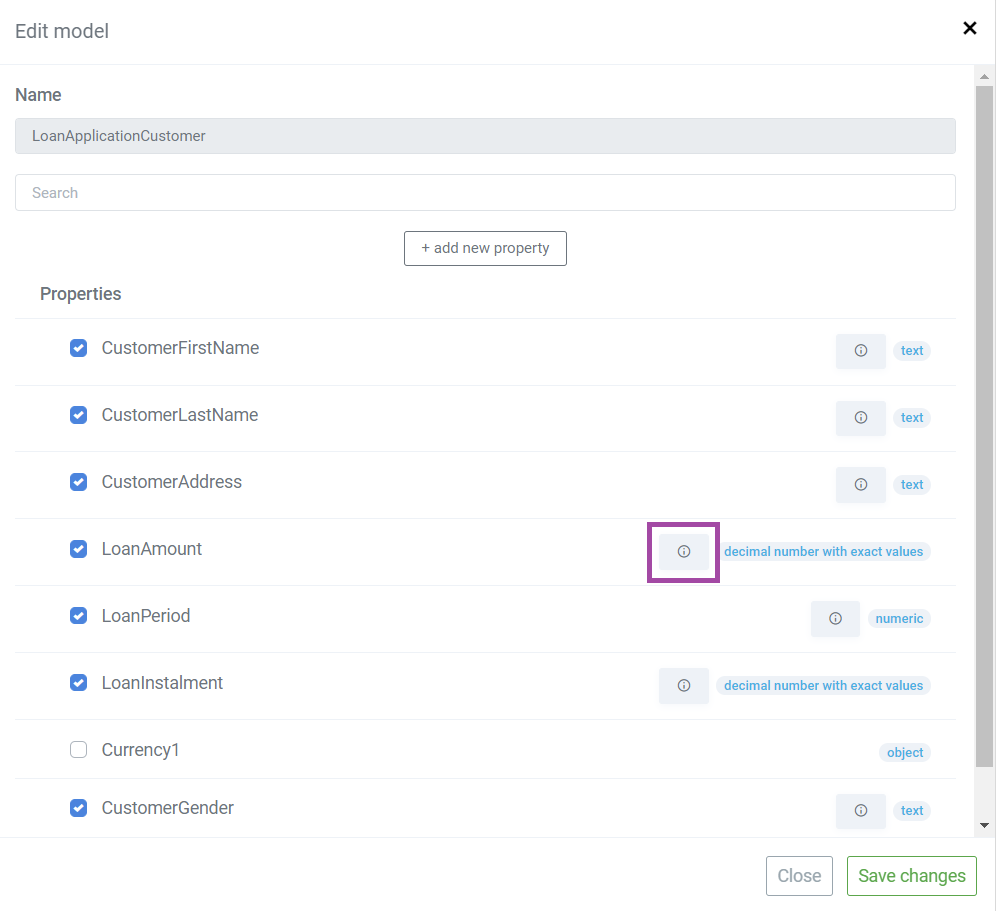View info for the CustomerGender property
Viewport: 996px width, 911px height.
[x=860, y=811]
